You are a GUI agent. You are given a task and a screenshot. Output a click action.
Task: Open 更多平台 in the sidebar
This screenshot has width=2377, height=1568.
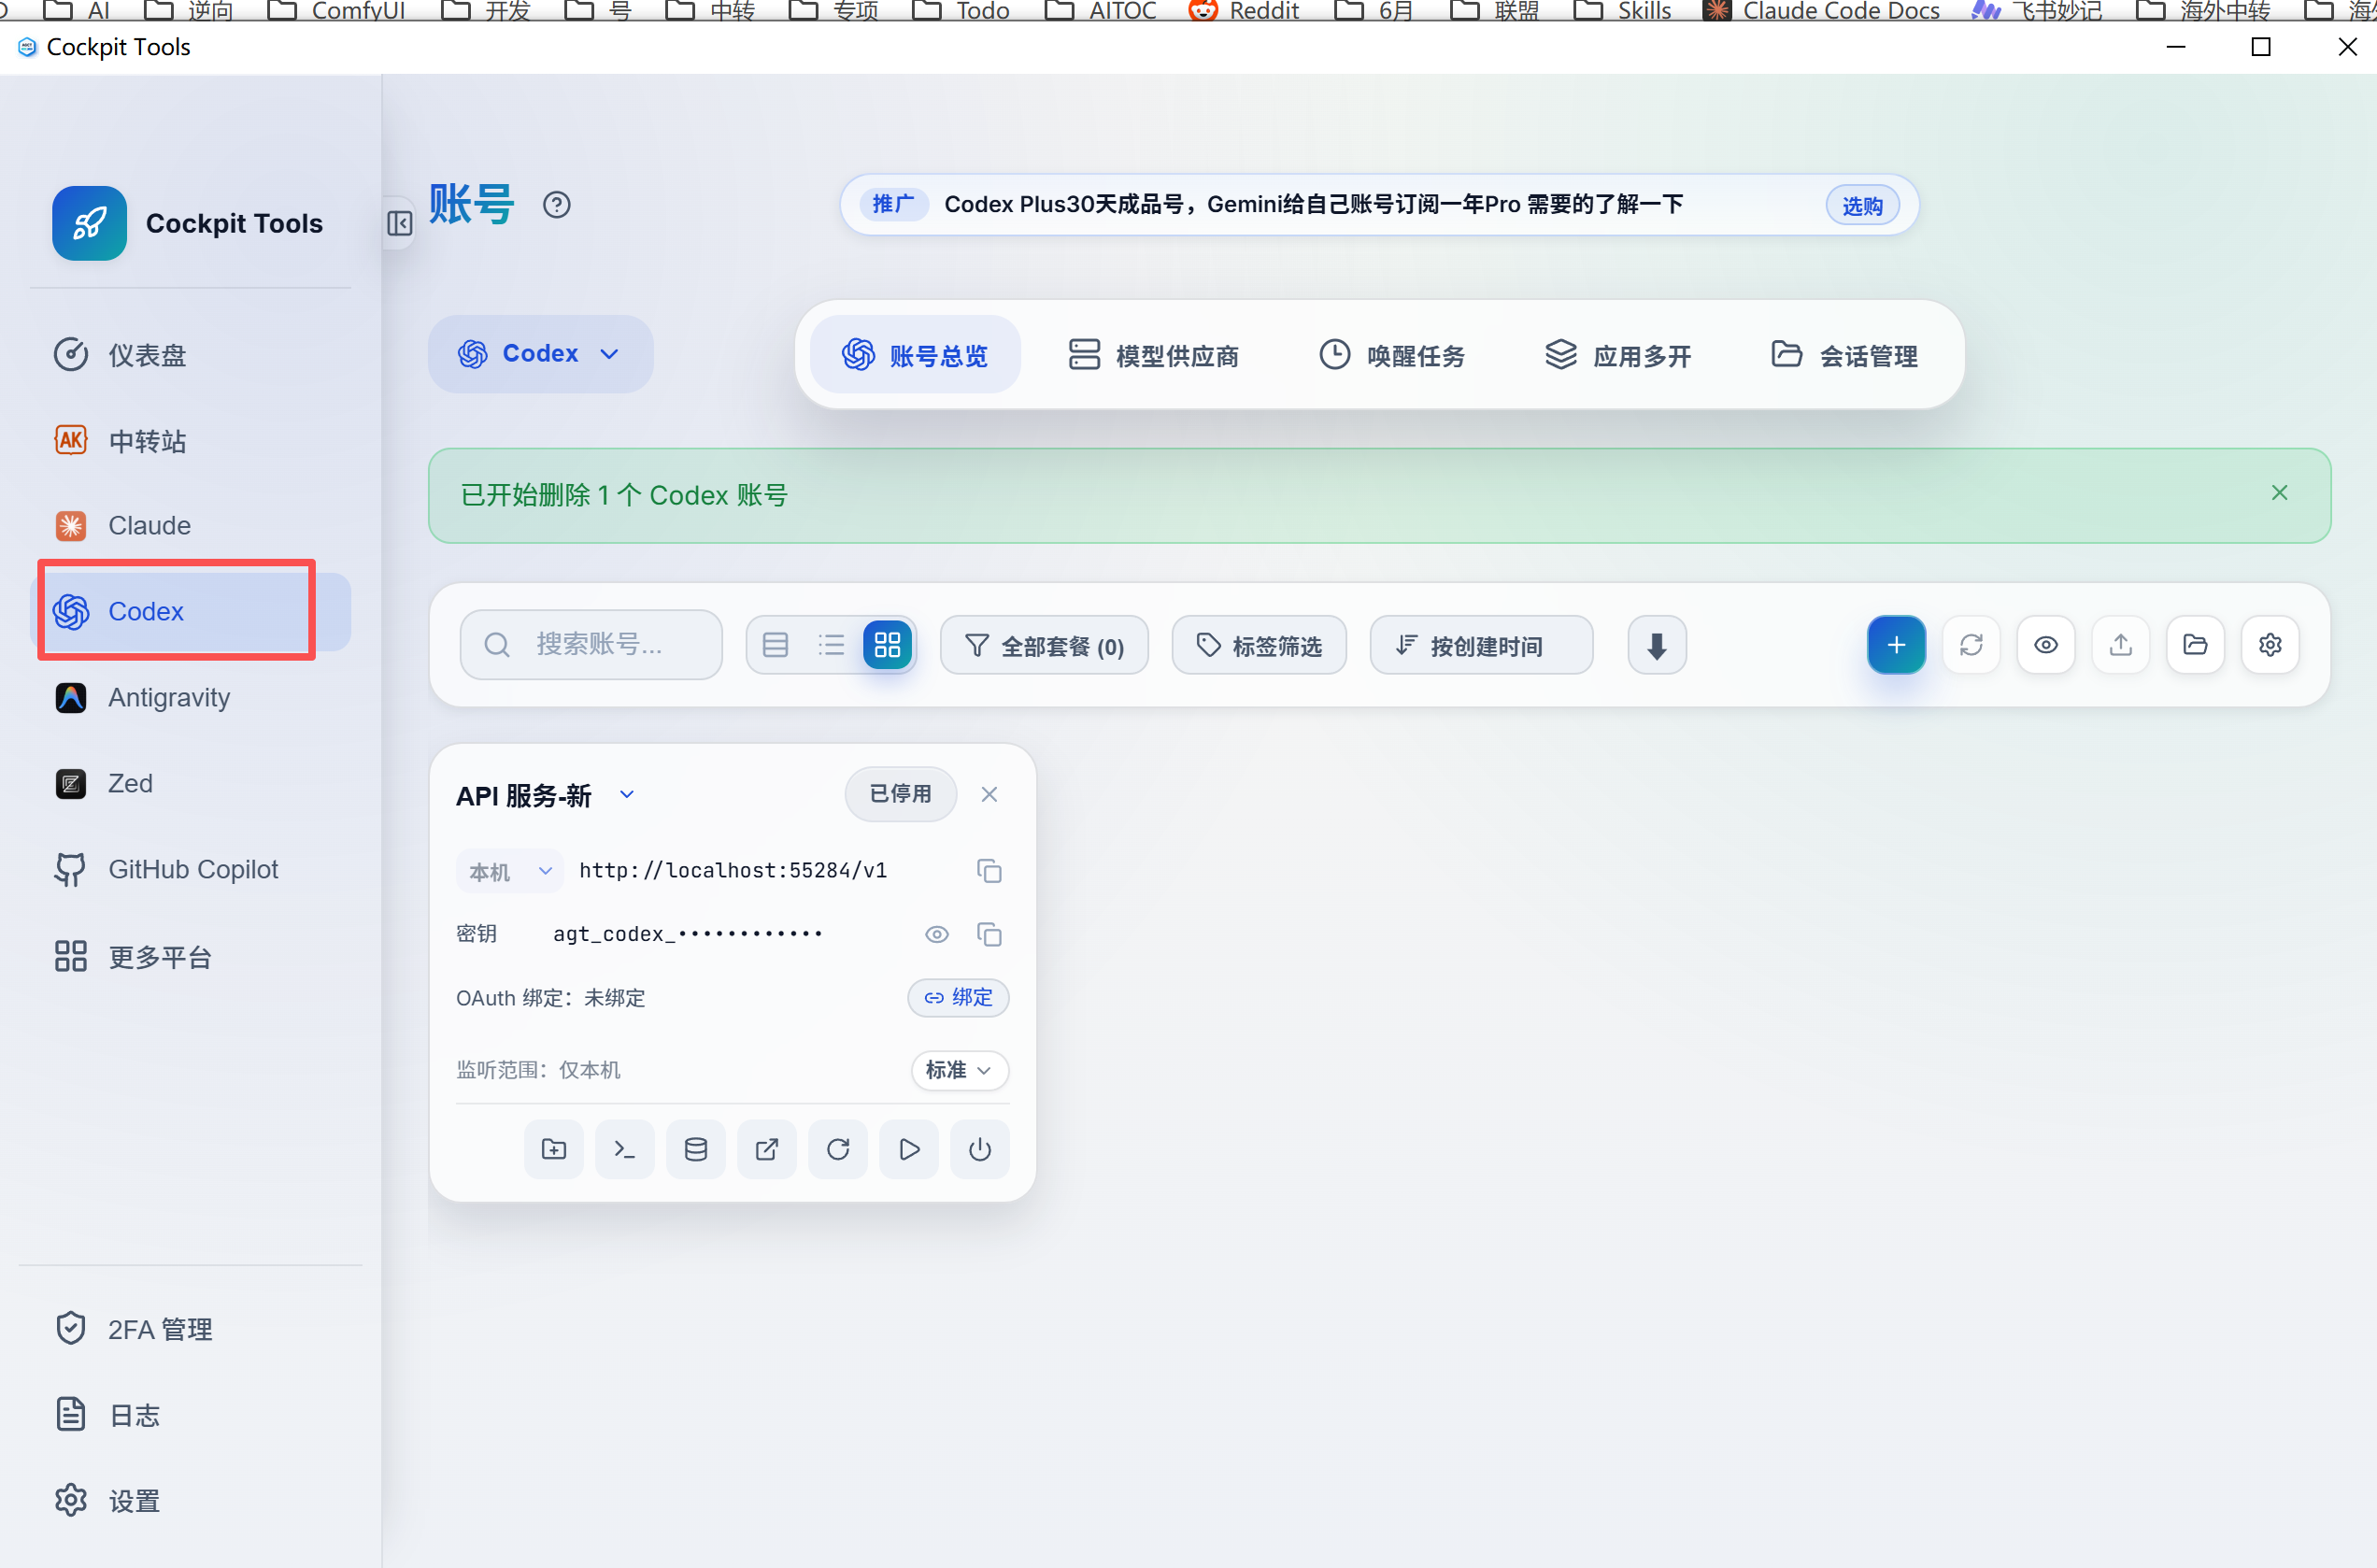coord(190,957)
